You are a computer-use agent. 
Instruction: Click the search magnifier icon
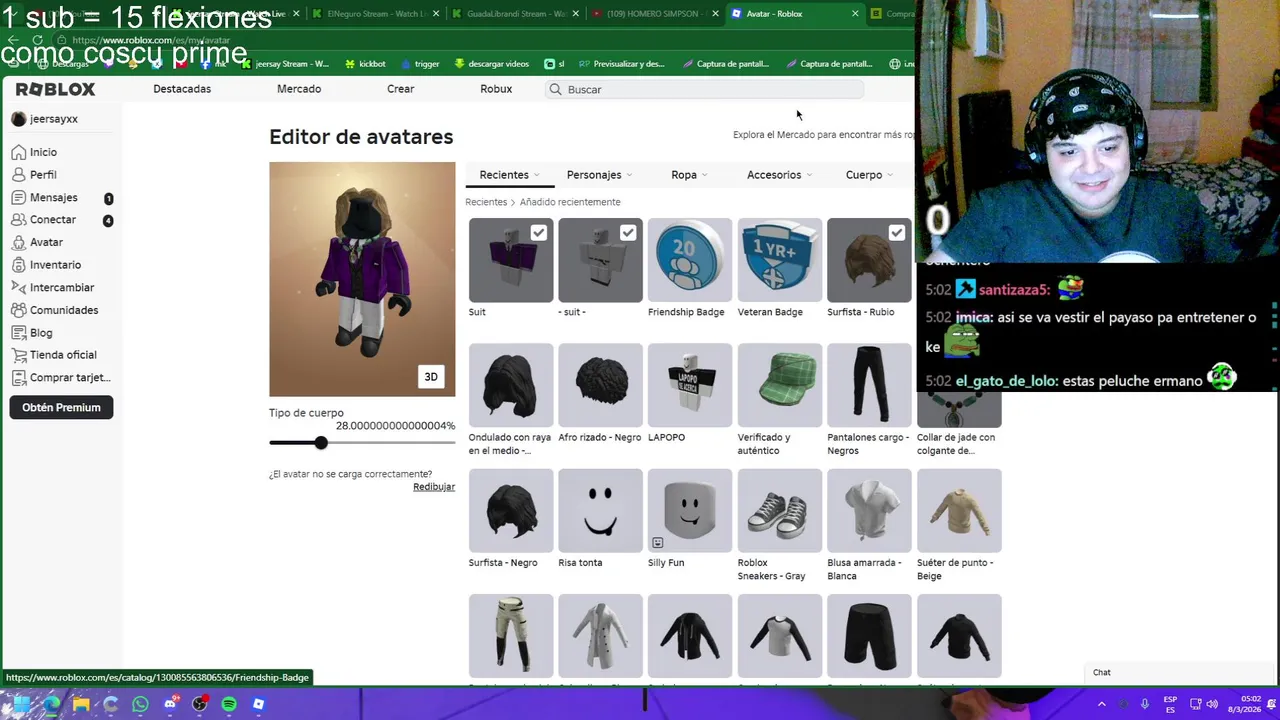pos(555,89)
